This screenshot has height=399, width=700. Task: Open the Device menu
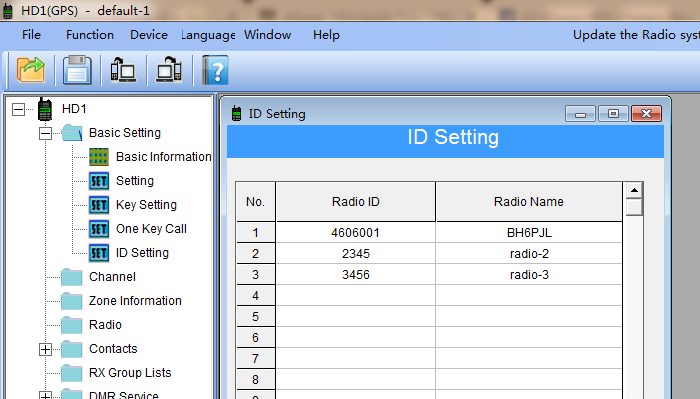[x=149, y=35]
